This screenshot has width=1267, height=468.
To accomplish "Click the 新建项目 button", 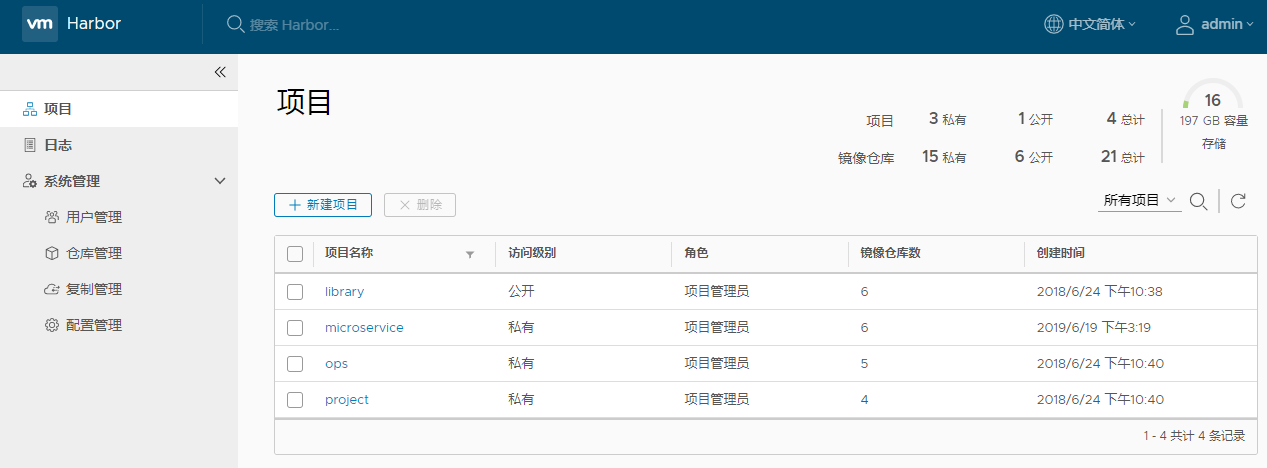I will pos(323,204).
